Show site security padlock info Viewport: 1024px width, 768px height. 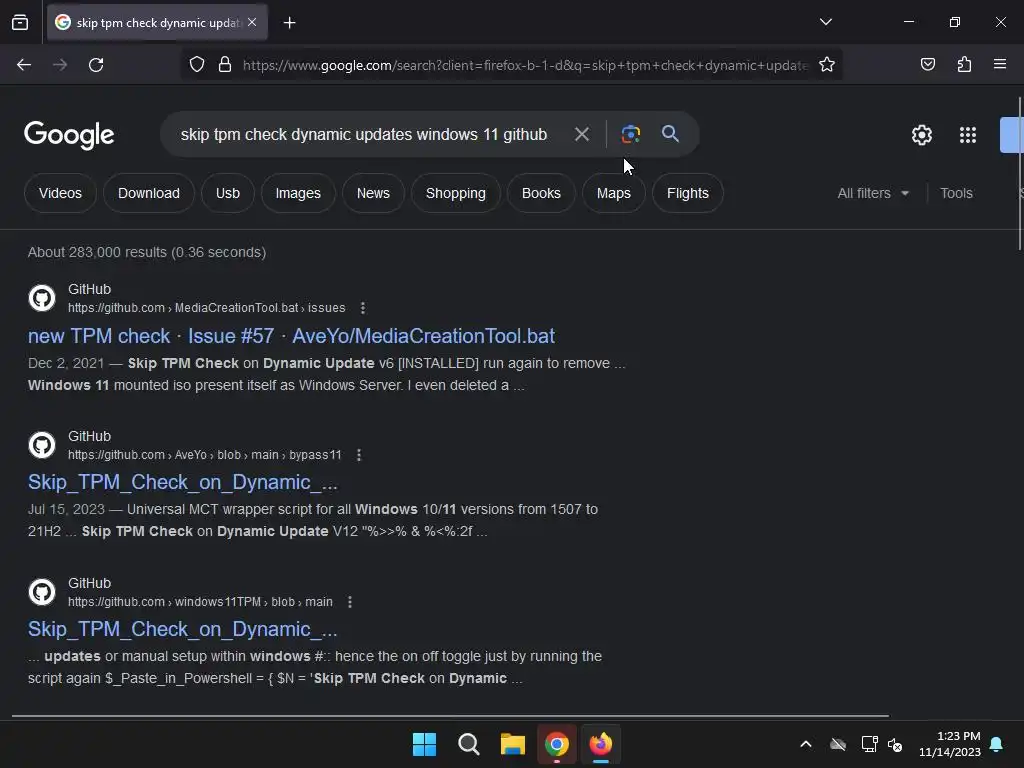[225, 65]
